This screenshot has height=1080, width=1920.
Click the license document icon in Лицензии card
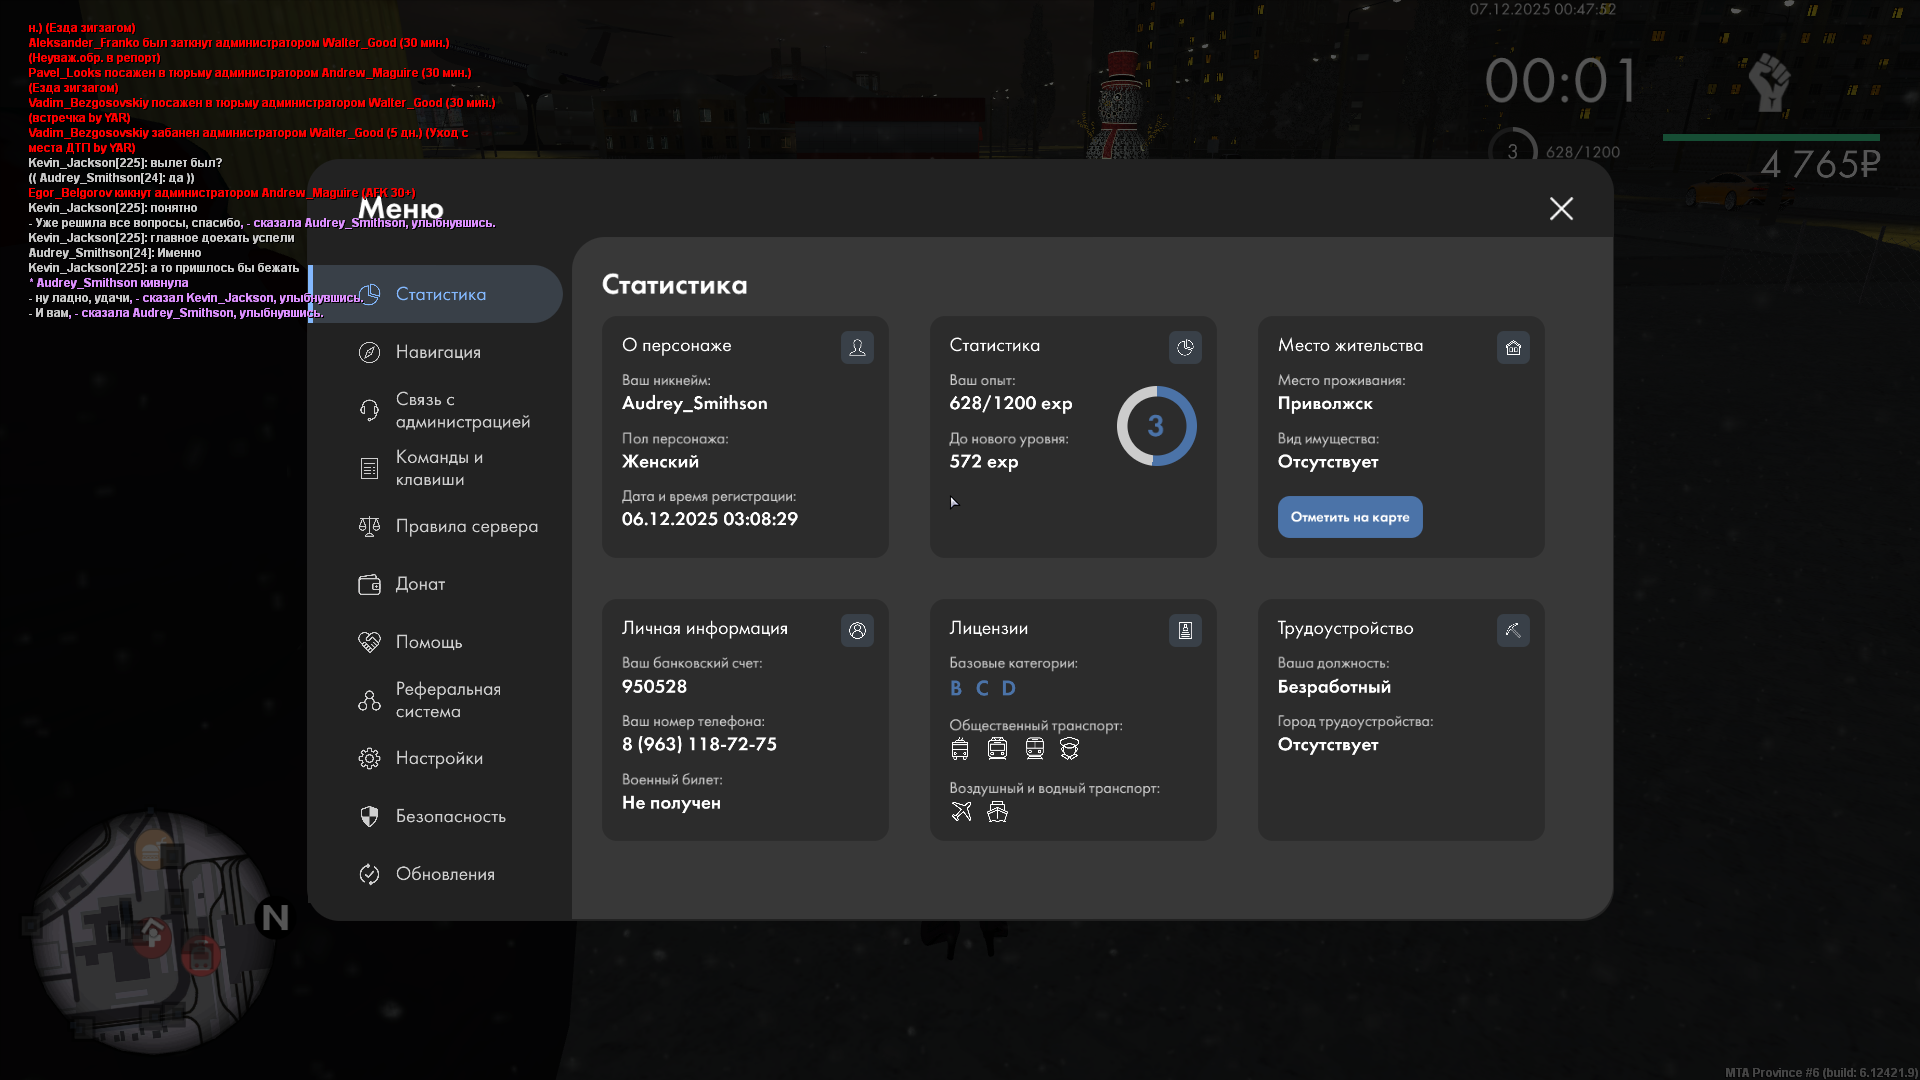point(1185,631)
